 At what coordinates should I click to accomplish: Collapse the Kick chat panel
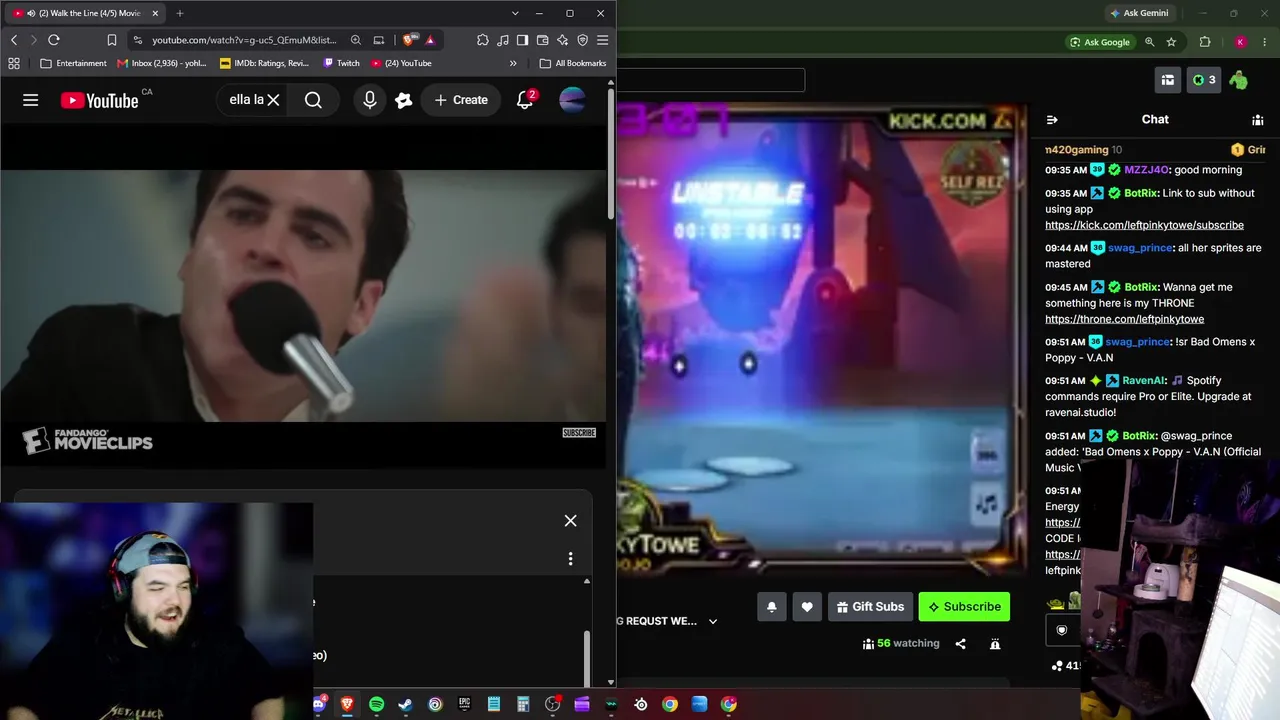1052,119
